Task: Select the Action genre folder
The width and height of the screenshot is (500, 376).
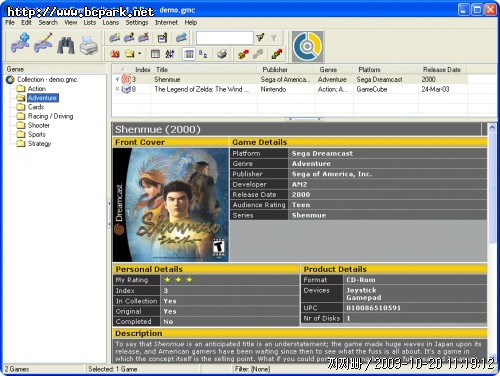Action: point(37,88)
